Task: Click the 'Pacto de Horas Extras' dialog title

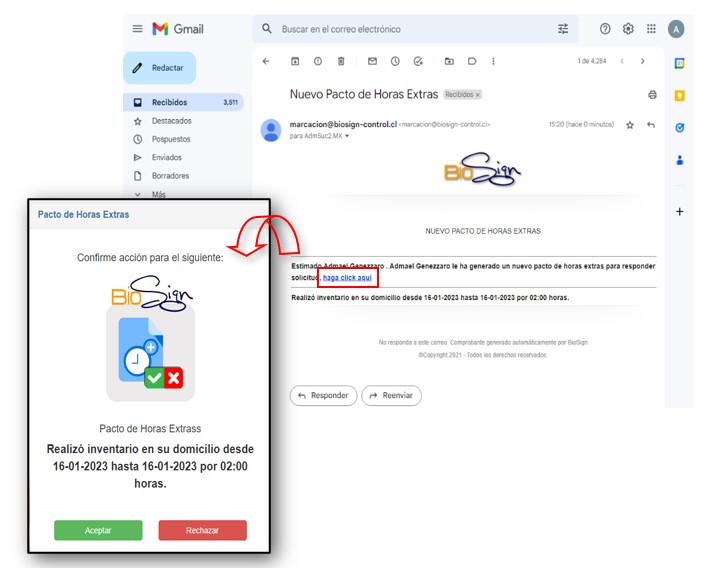Action: click(x=83, y=215)
